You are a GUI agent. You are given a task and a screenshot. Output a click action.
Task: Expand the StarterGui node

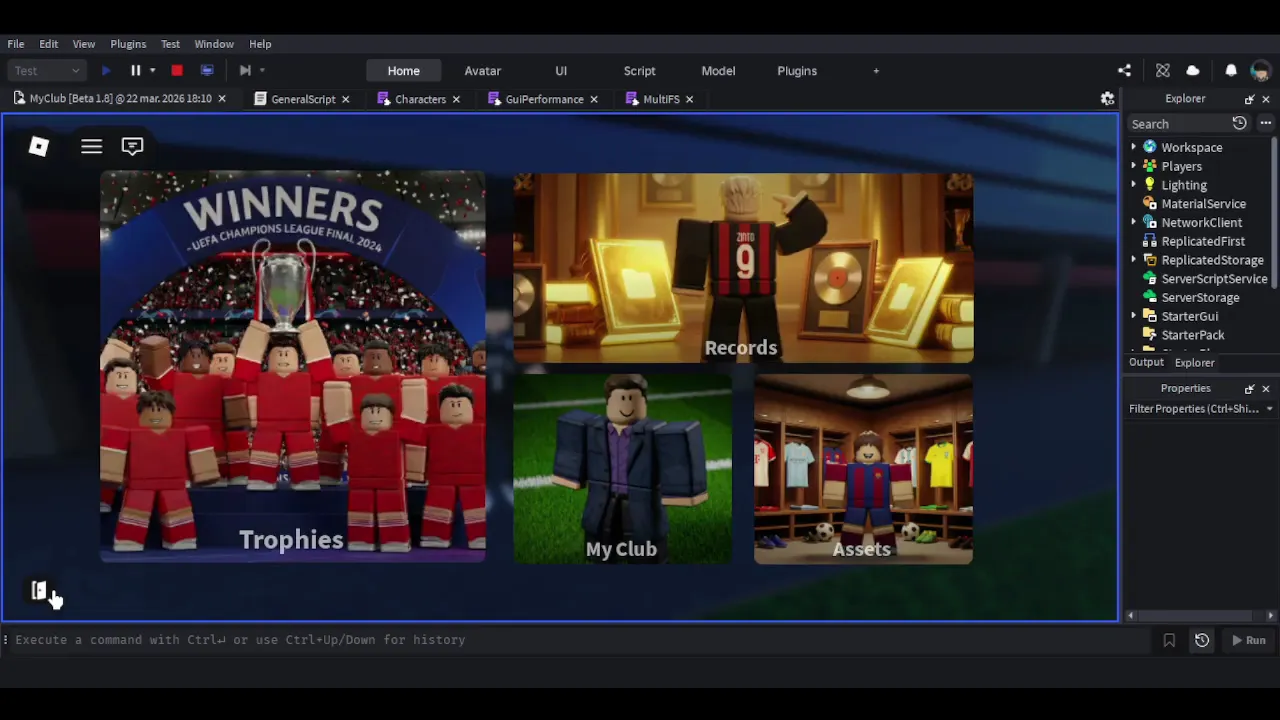[1134, 317]
